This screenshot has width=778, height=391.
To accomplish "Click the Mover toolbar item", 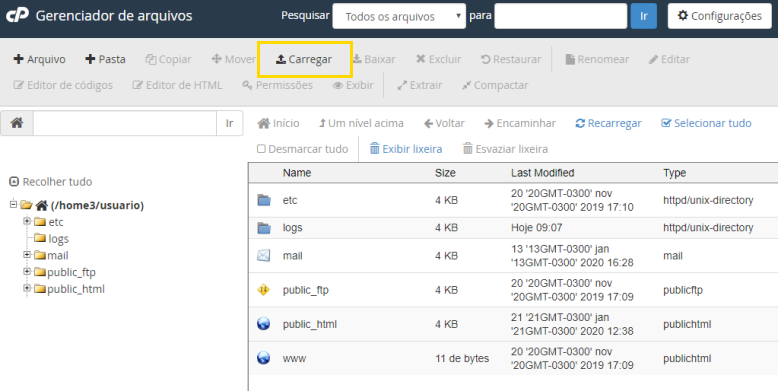I will 234,59.
